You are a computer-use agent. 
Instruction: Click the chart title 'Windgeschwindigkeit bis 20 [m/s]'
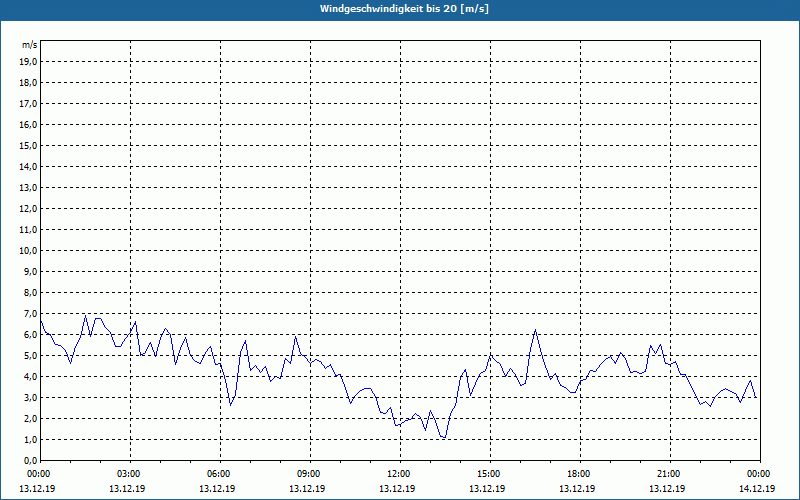pyautogui.click(x=405, y=9)
